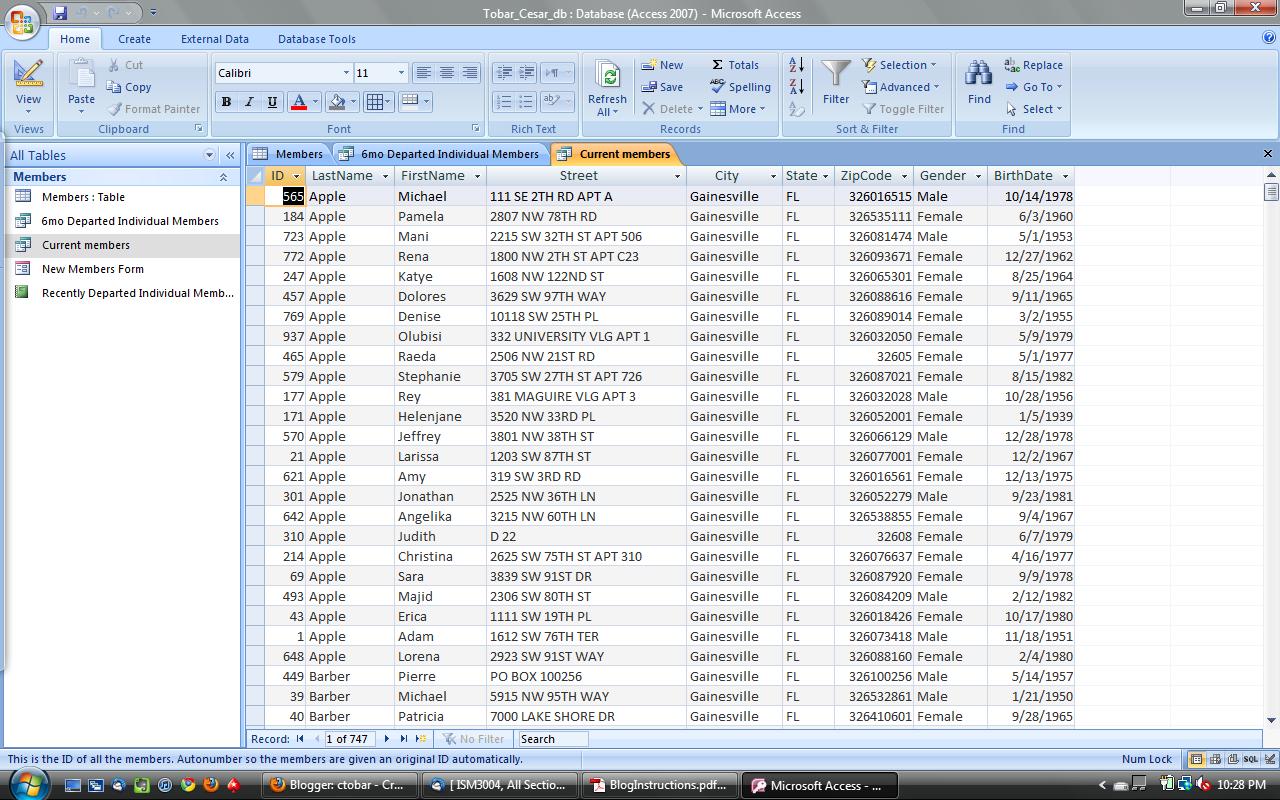Click the Save icon in Quick Access Toolbar
The height and width of the screenshot is (800, 1280).
tap(59, 13)
